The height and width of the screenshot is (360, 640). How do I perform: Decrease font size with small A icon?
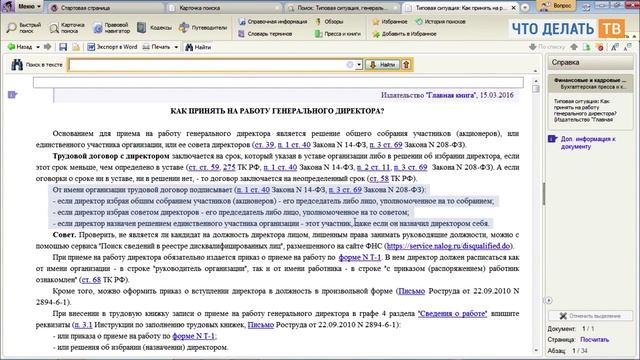628,47
